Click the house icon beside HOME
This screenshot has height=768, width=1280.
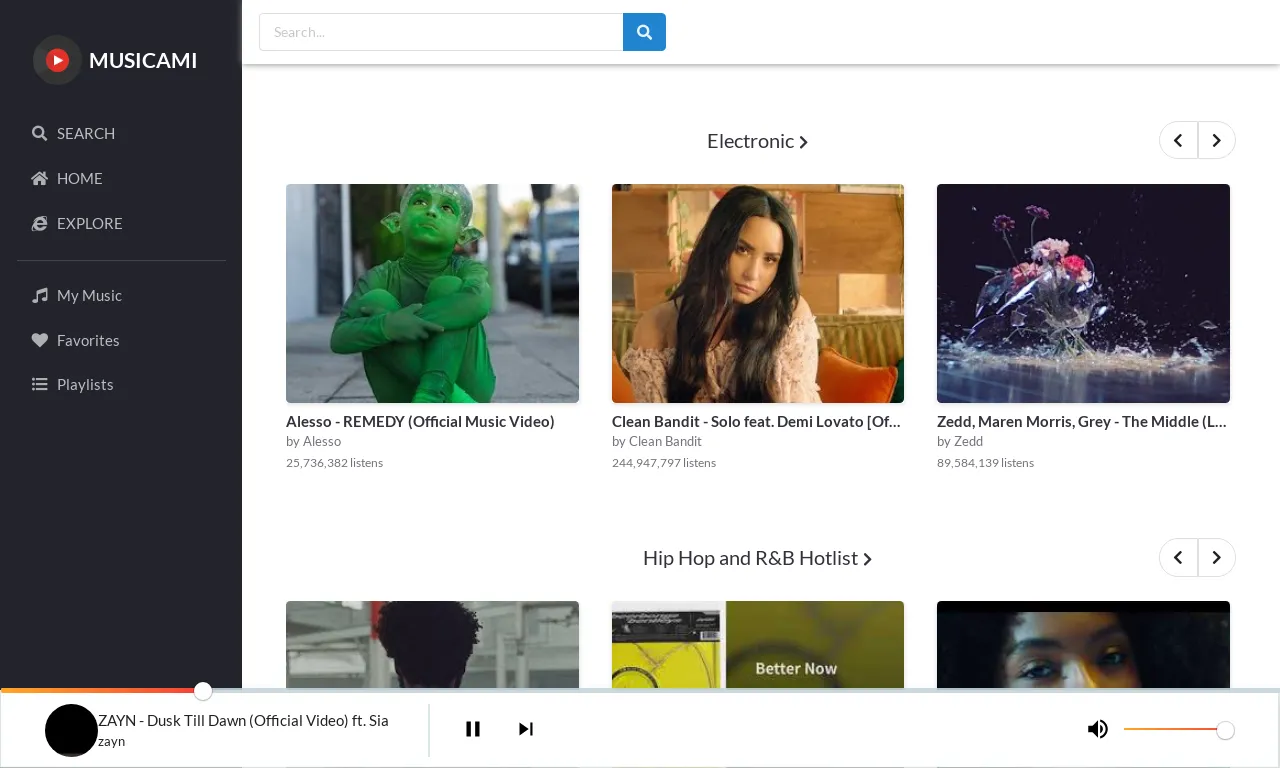point(39,178)
